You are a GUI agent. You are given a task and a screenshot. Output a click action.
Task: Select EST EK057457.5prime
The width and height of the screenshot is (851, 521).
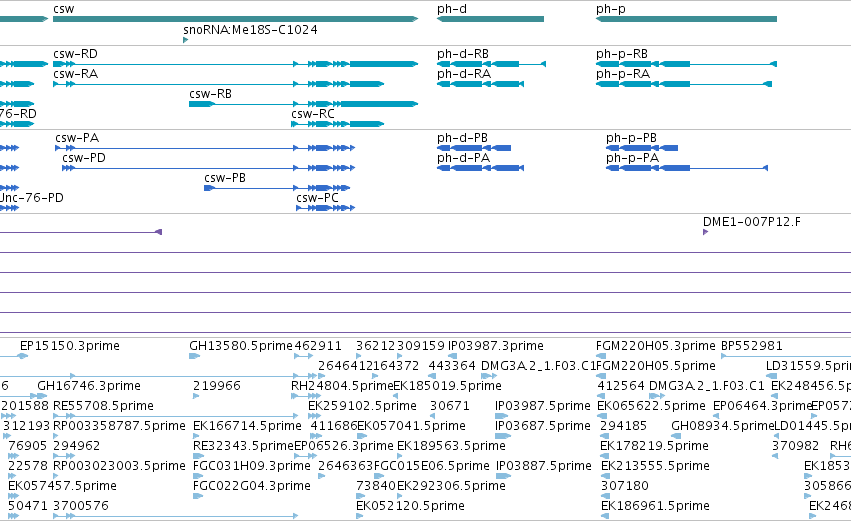[x=62, y=486]
